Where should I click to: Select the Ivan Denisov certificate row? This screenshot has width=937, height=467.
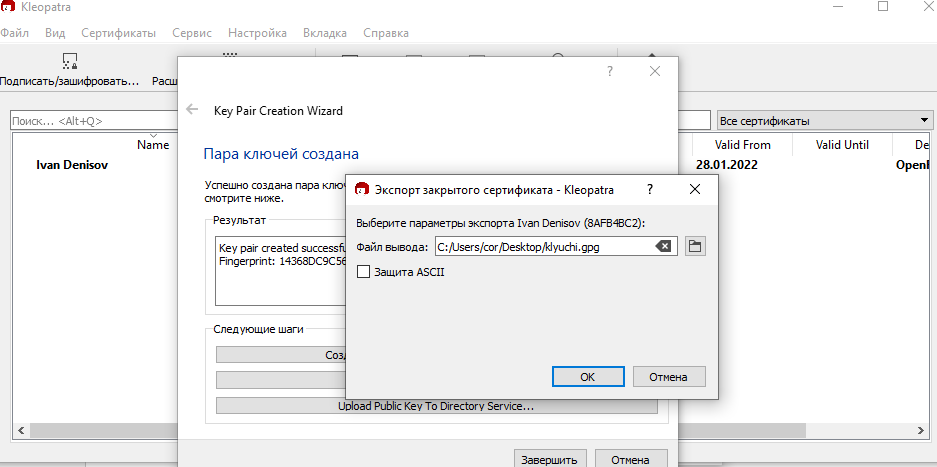(72, 165)
